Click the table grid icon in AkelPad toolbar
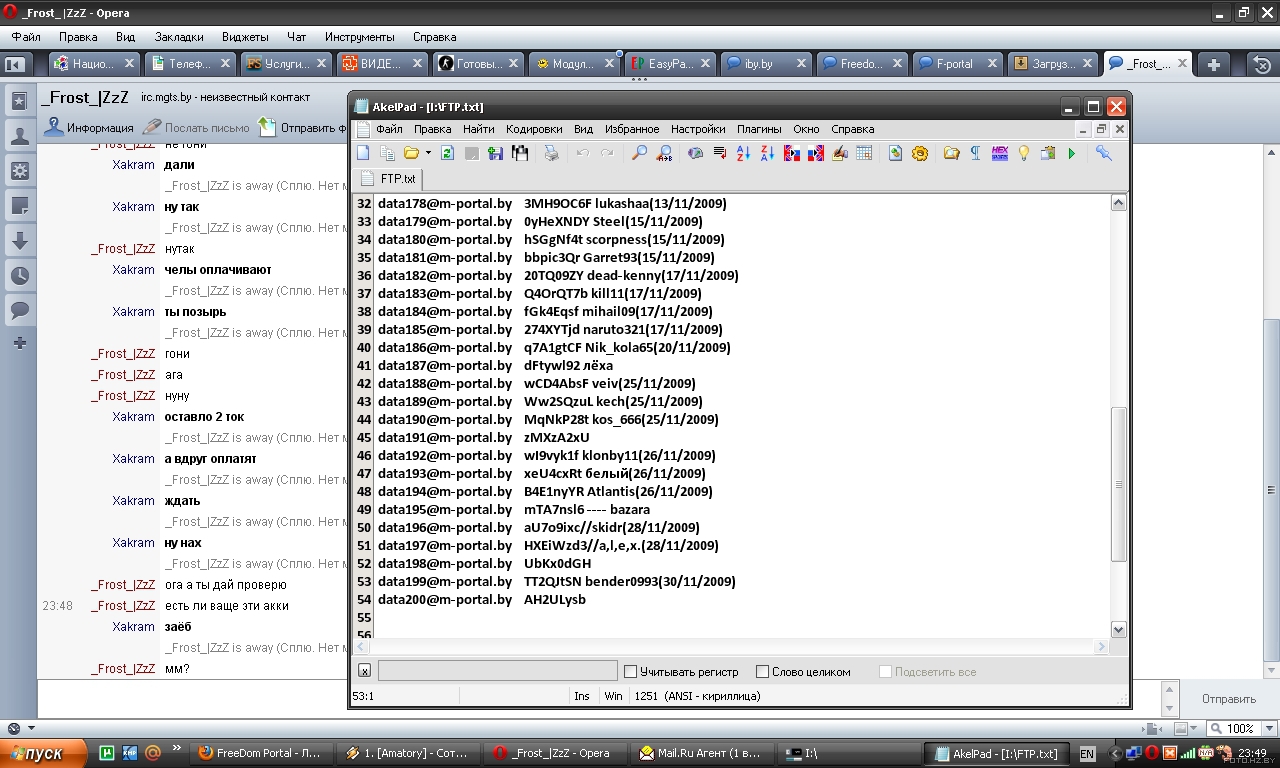 (864, 153)
